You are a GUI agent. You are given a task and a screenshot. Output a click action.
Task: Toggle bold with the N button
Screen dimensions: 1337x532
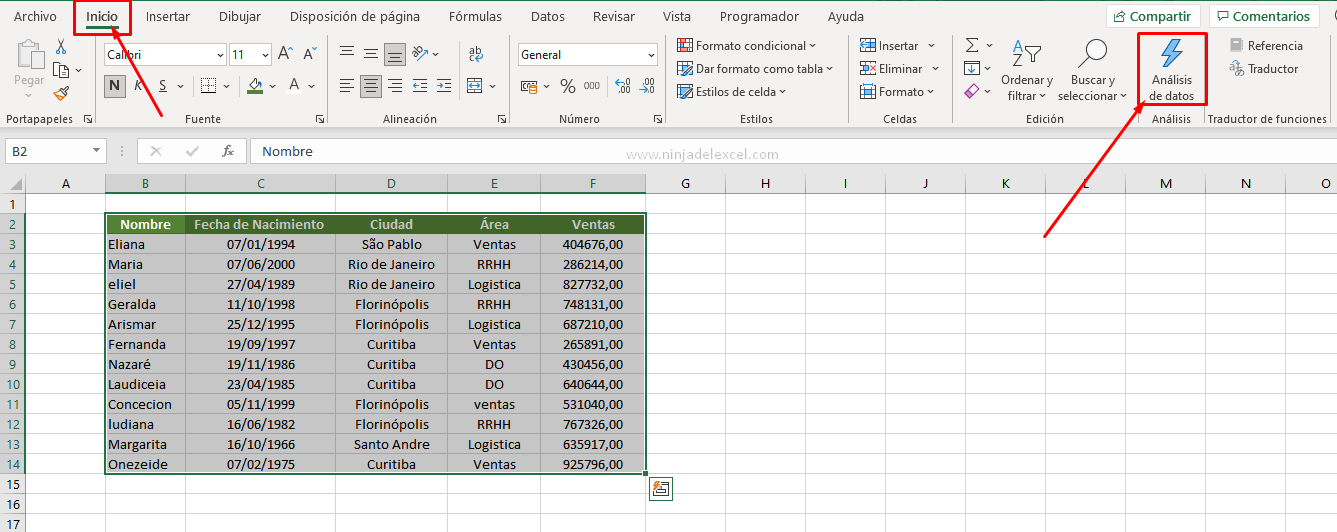point(115,86)
